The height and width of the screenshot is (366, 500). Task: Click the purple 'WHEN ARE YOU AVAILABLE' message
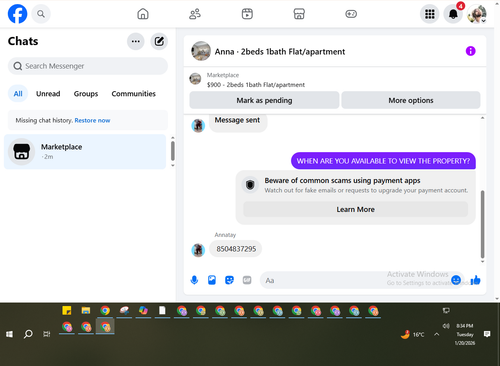(383, 161)
